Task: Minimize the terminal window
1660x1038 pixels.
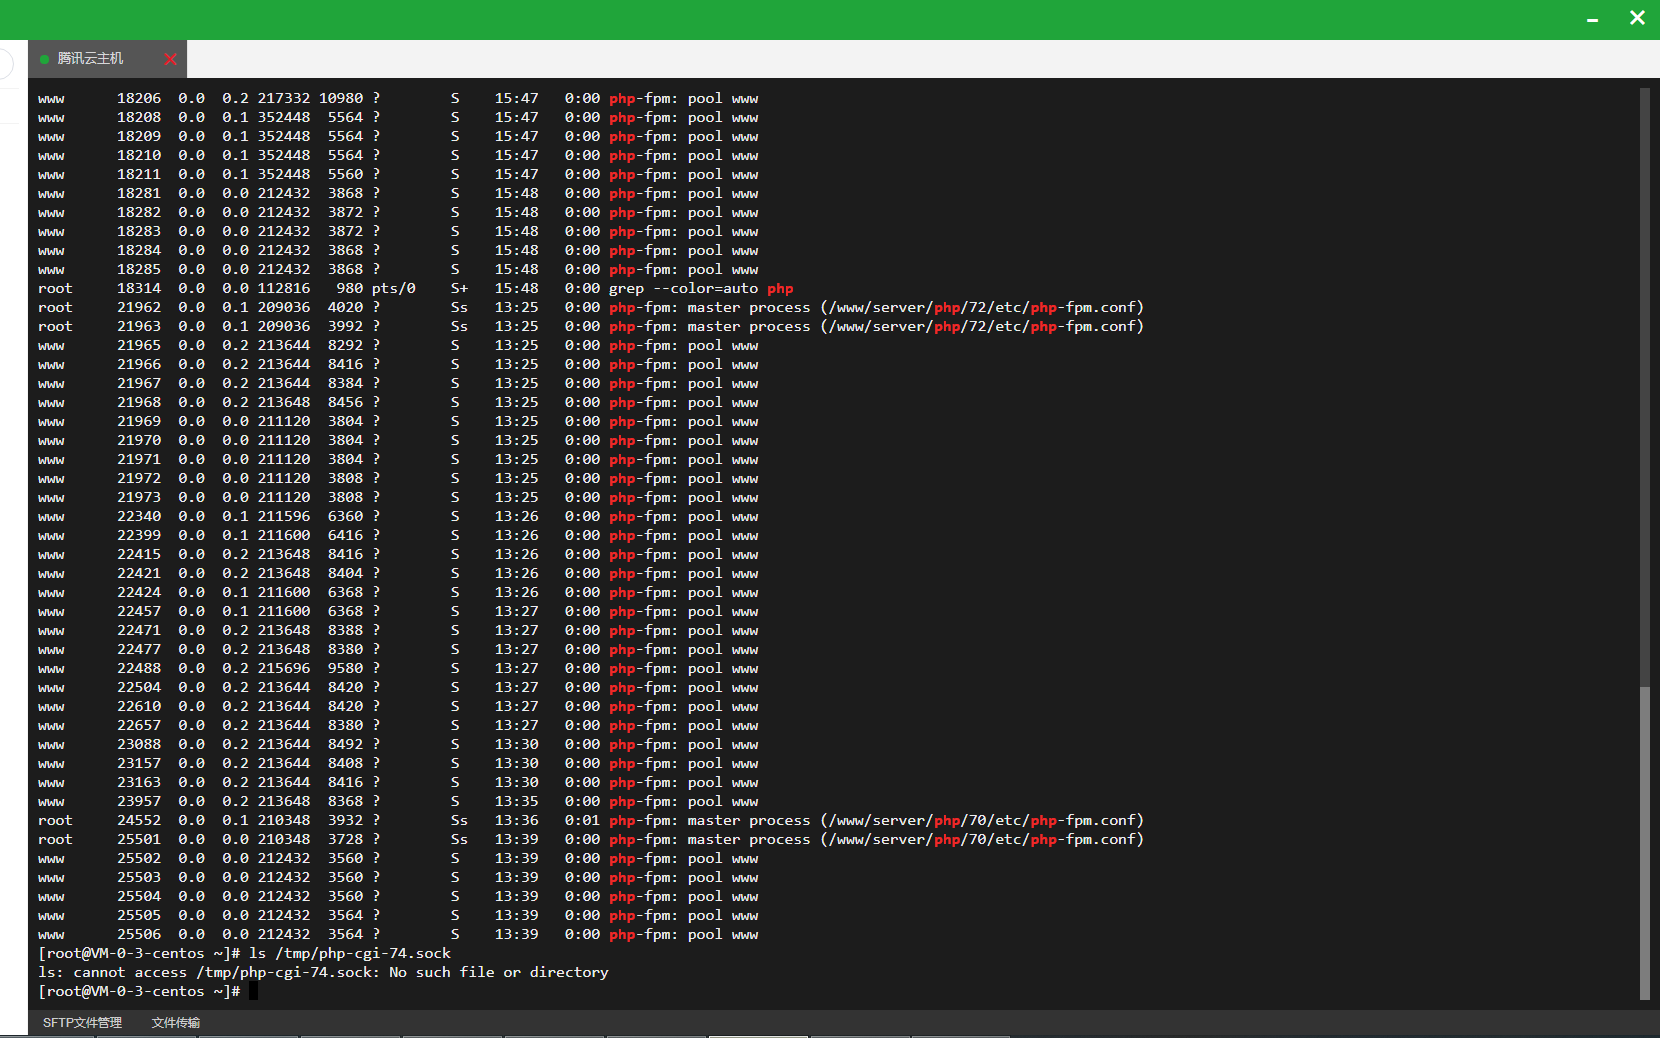Action: [1592, 19]
